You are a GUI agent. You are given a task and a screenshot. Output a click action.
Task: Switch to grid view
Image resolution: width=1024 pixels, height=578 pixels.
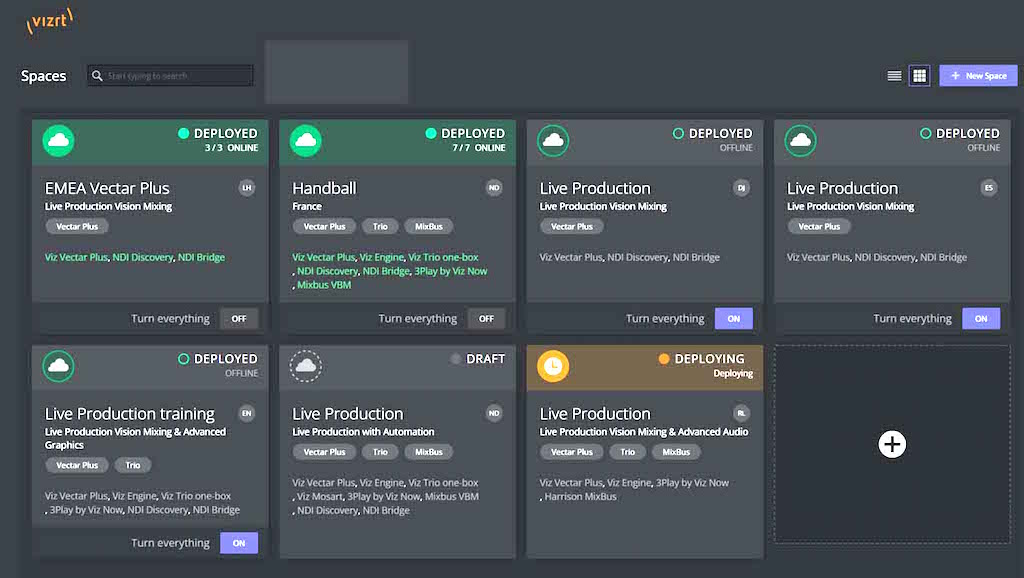point(920,76)
